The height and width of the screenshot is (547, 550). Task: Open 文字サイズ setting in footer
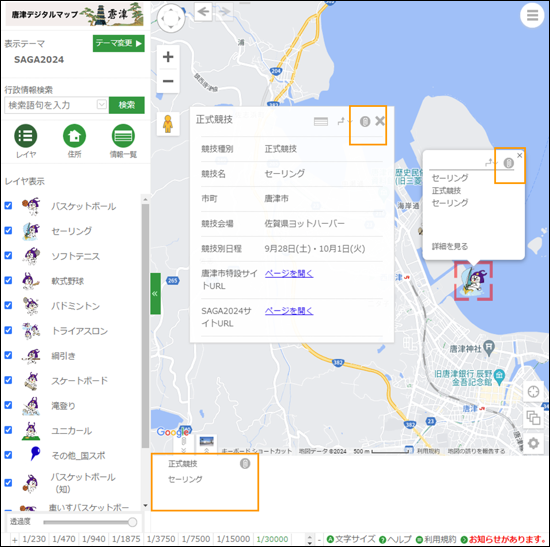coord(351,539)
